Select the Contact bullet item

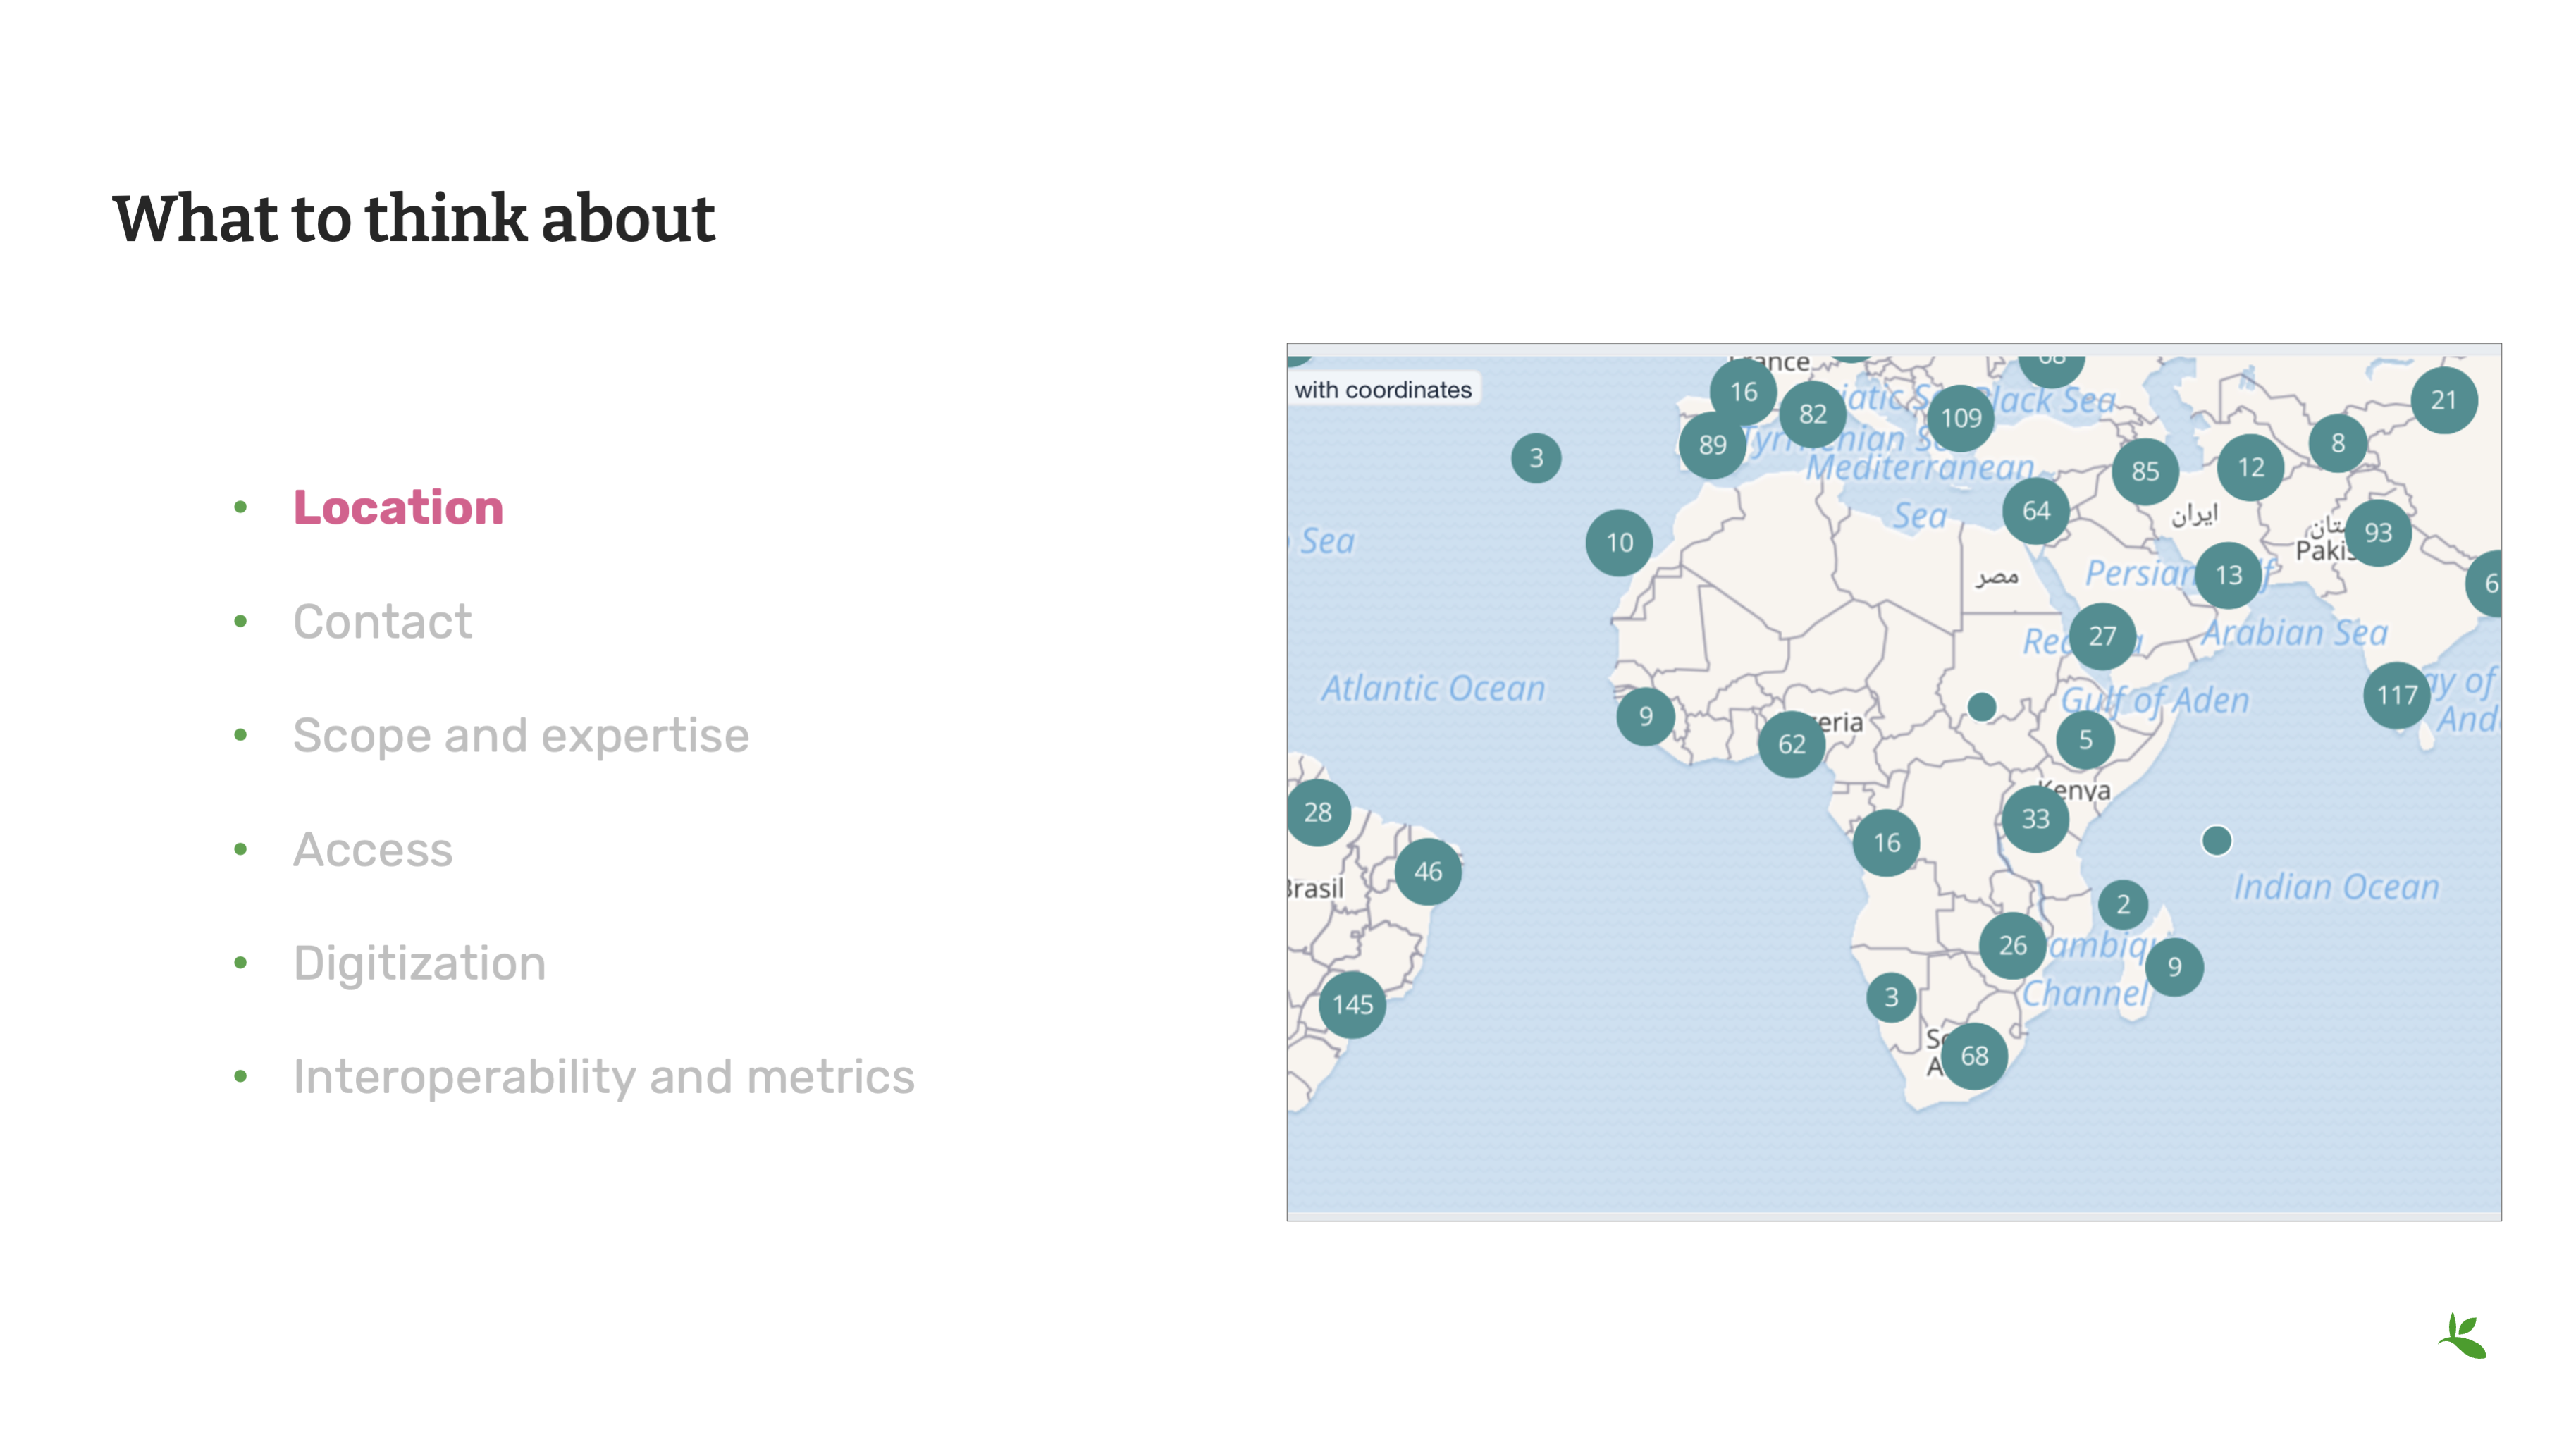(382, 621)
